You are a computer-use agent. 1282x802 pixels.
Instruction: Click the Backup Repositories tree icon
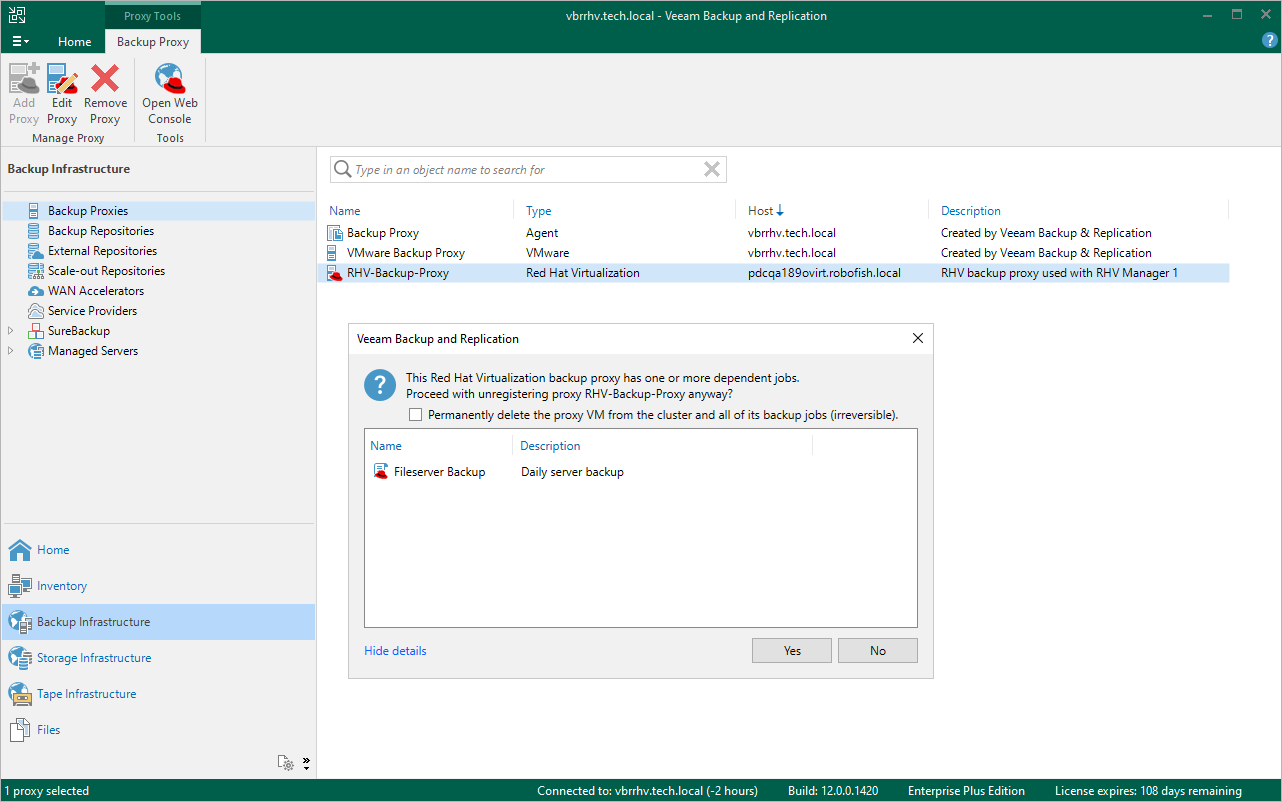(x=35, y=231)
